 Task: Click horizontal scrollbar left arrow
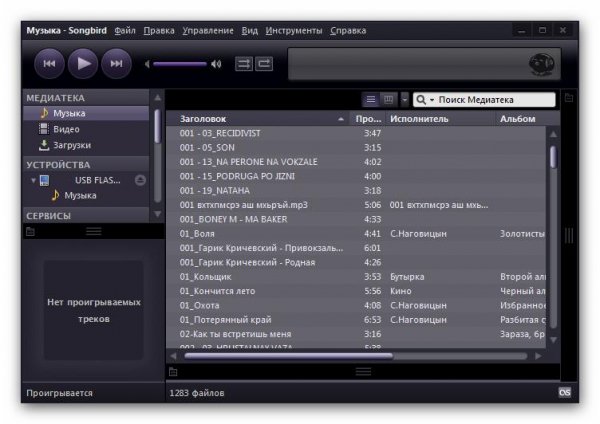pyautogui.click(x=173, y=356)
